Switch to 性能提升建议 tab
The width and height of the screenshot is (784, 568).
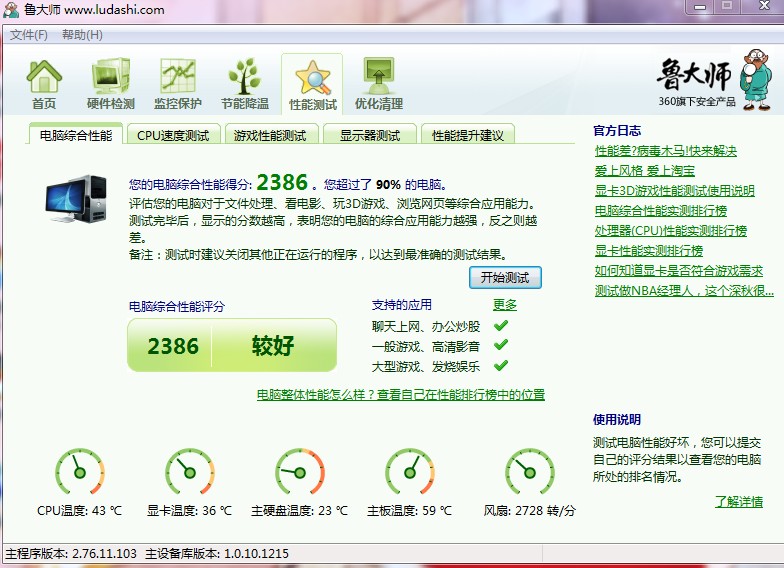(468, 135)
